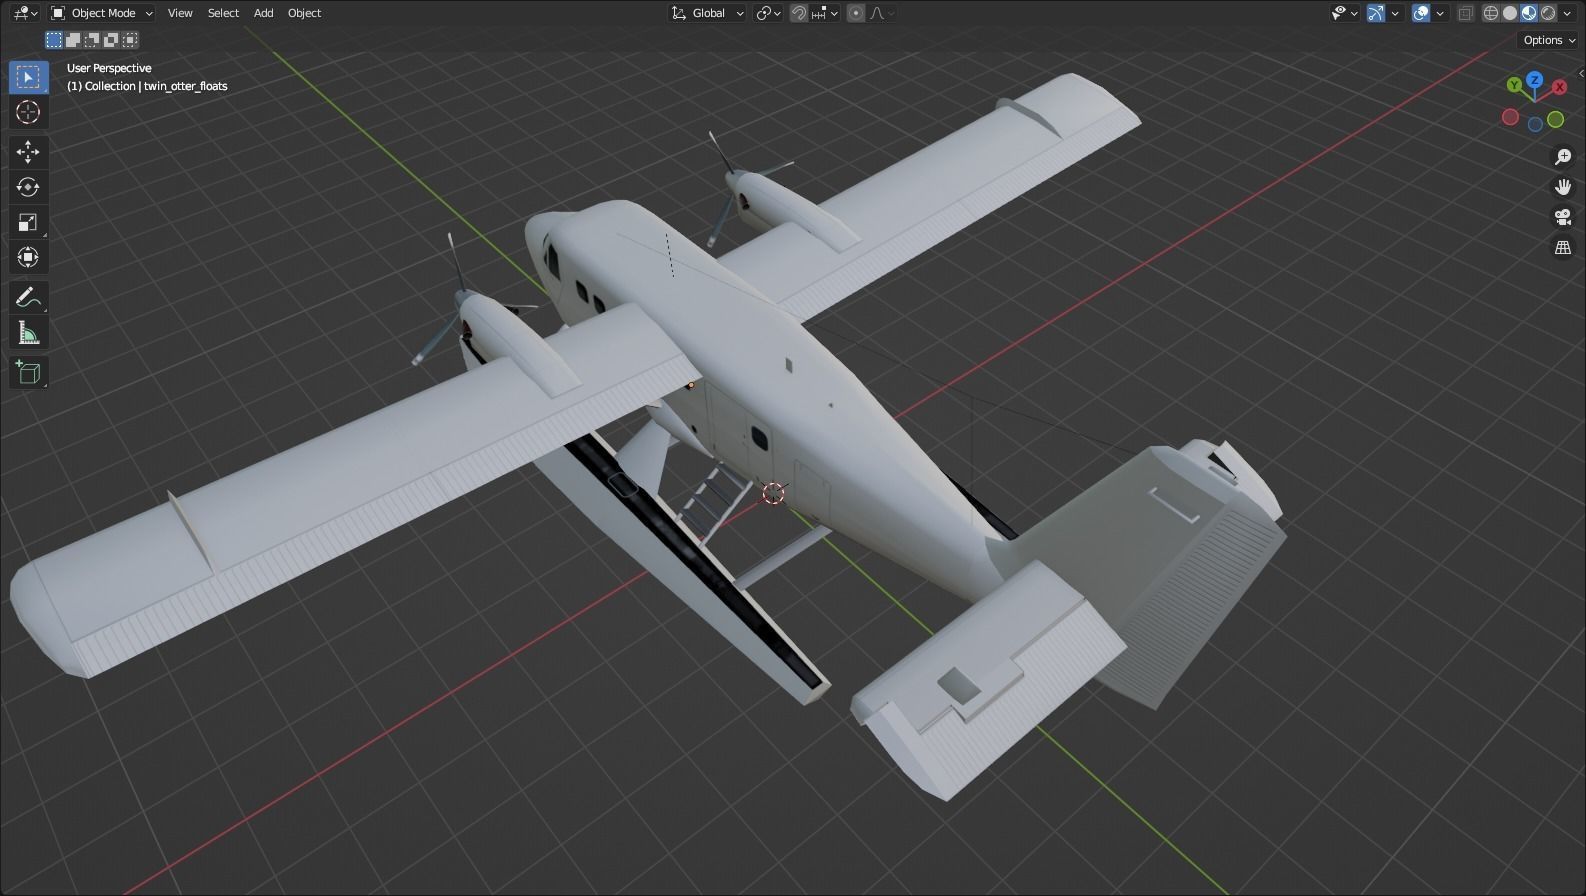Set selection mode to subtract
1586x896 pixels.
pyautogui.click(x=92, y=40)
